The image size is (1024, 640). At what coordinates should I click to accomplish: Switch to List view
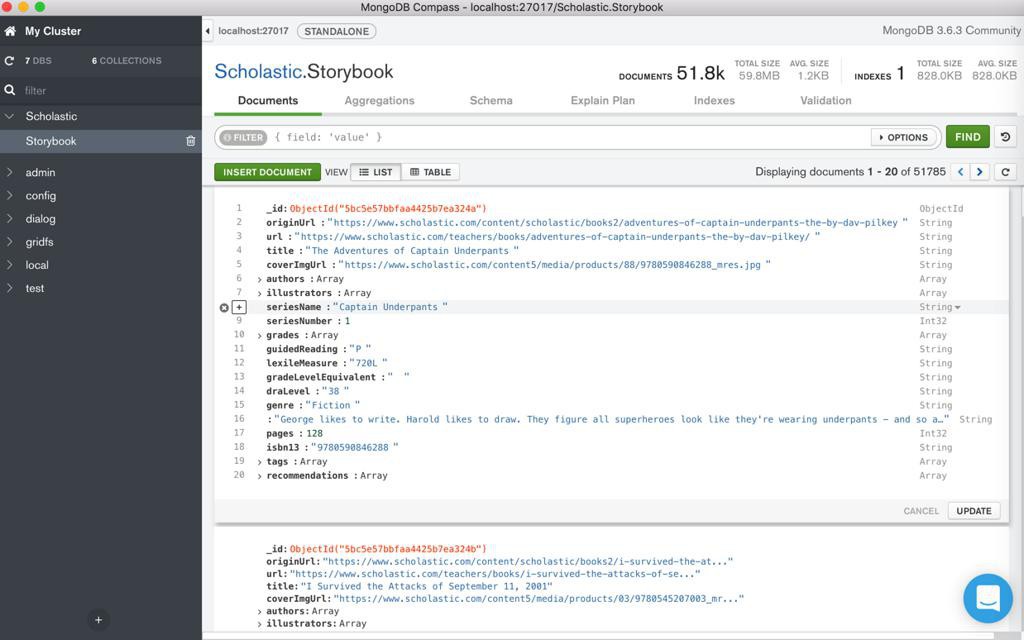tap(376, 172)
